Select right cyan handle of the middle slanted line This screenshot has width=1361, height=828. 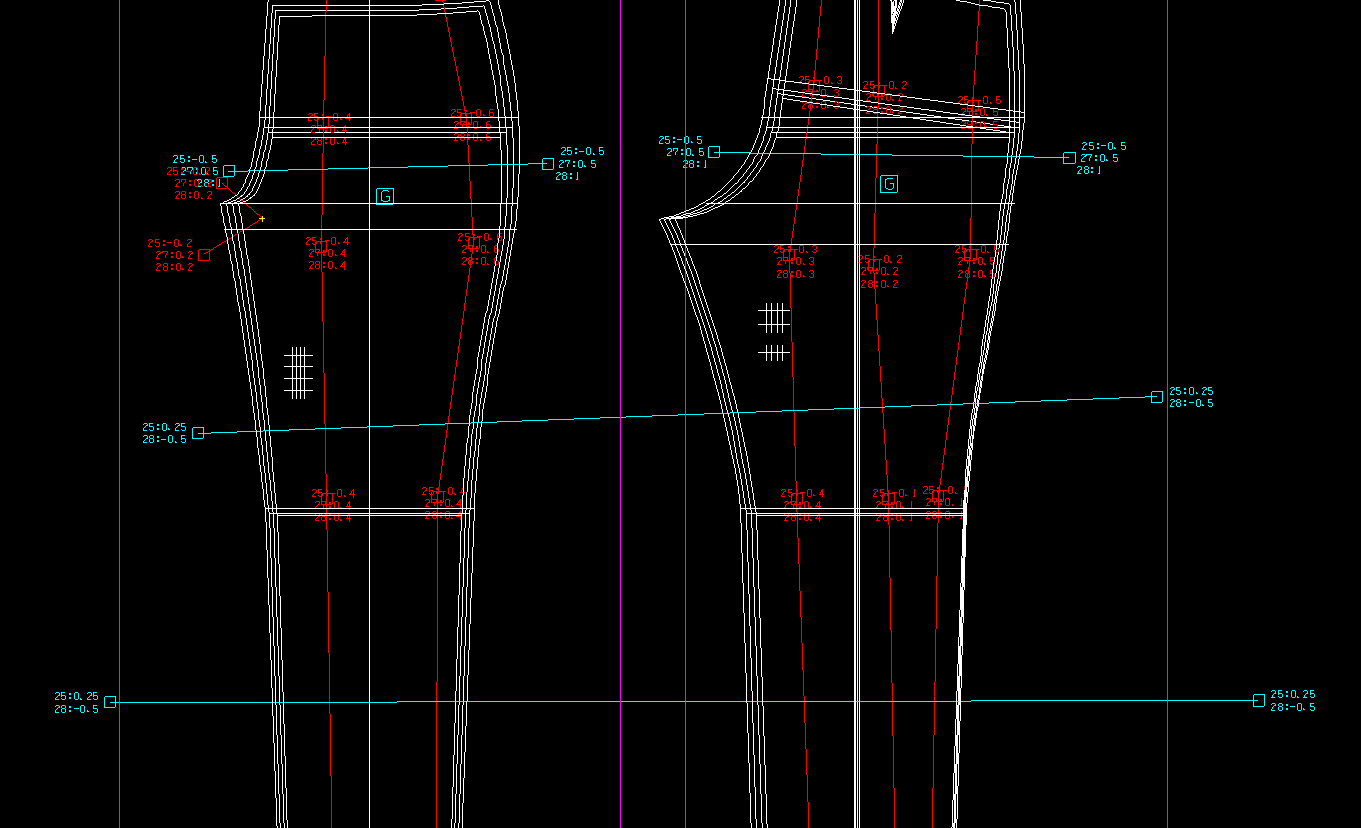pyautogui.click(x=1157, y=397)
